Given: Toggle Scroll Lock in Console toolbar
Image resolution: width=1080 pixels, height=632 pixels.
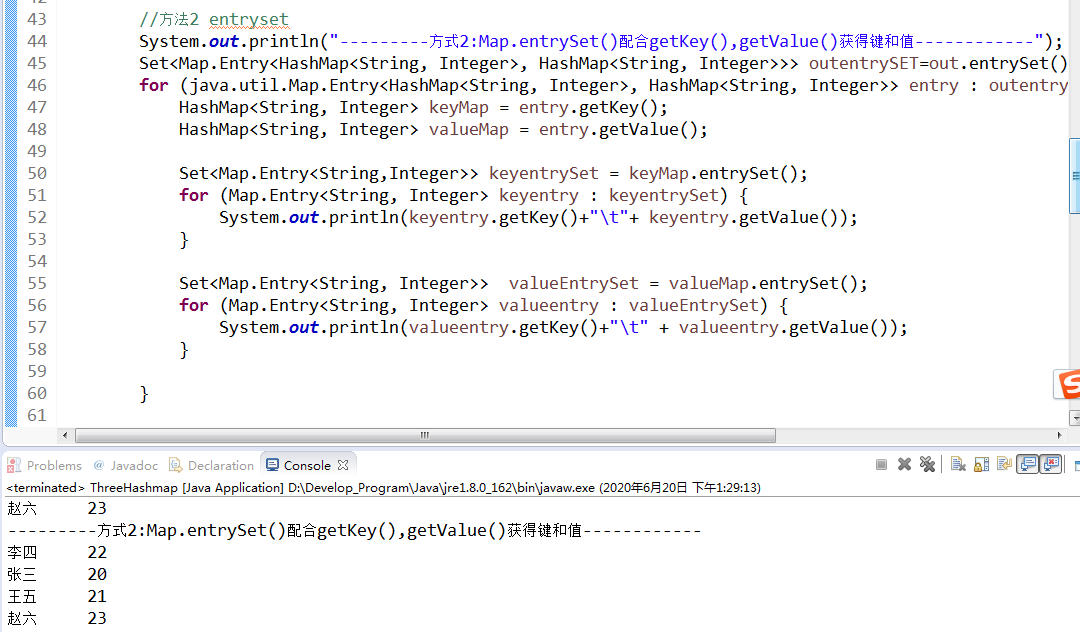Looking at the screenshot, I should [x=982, y=465].
